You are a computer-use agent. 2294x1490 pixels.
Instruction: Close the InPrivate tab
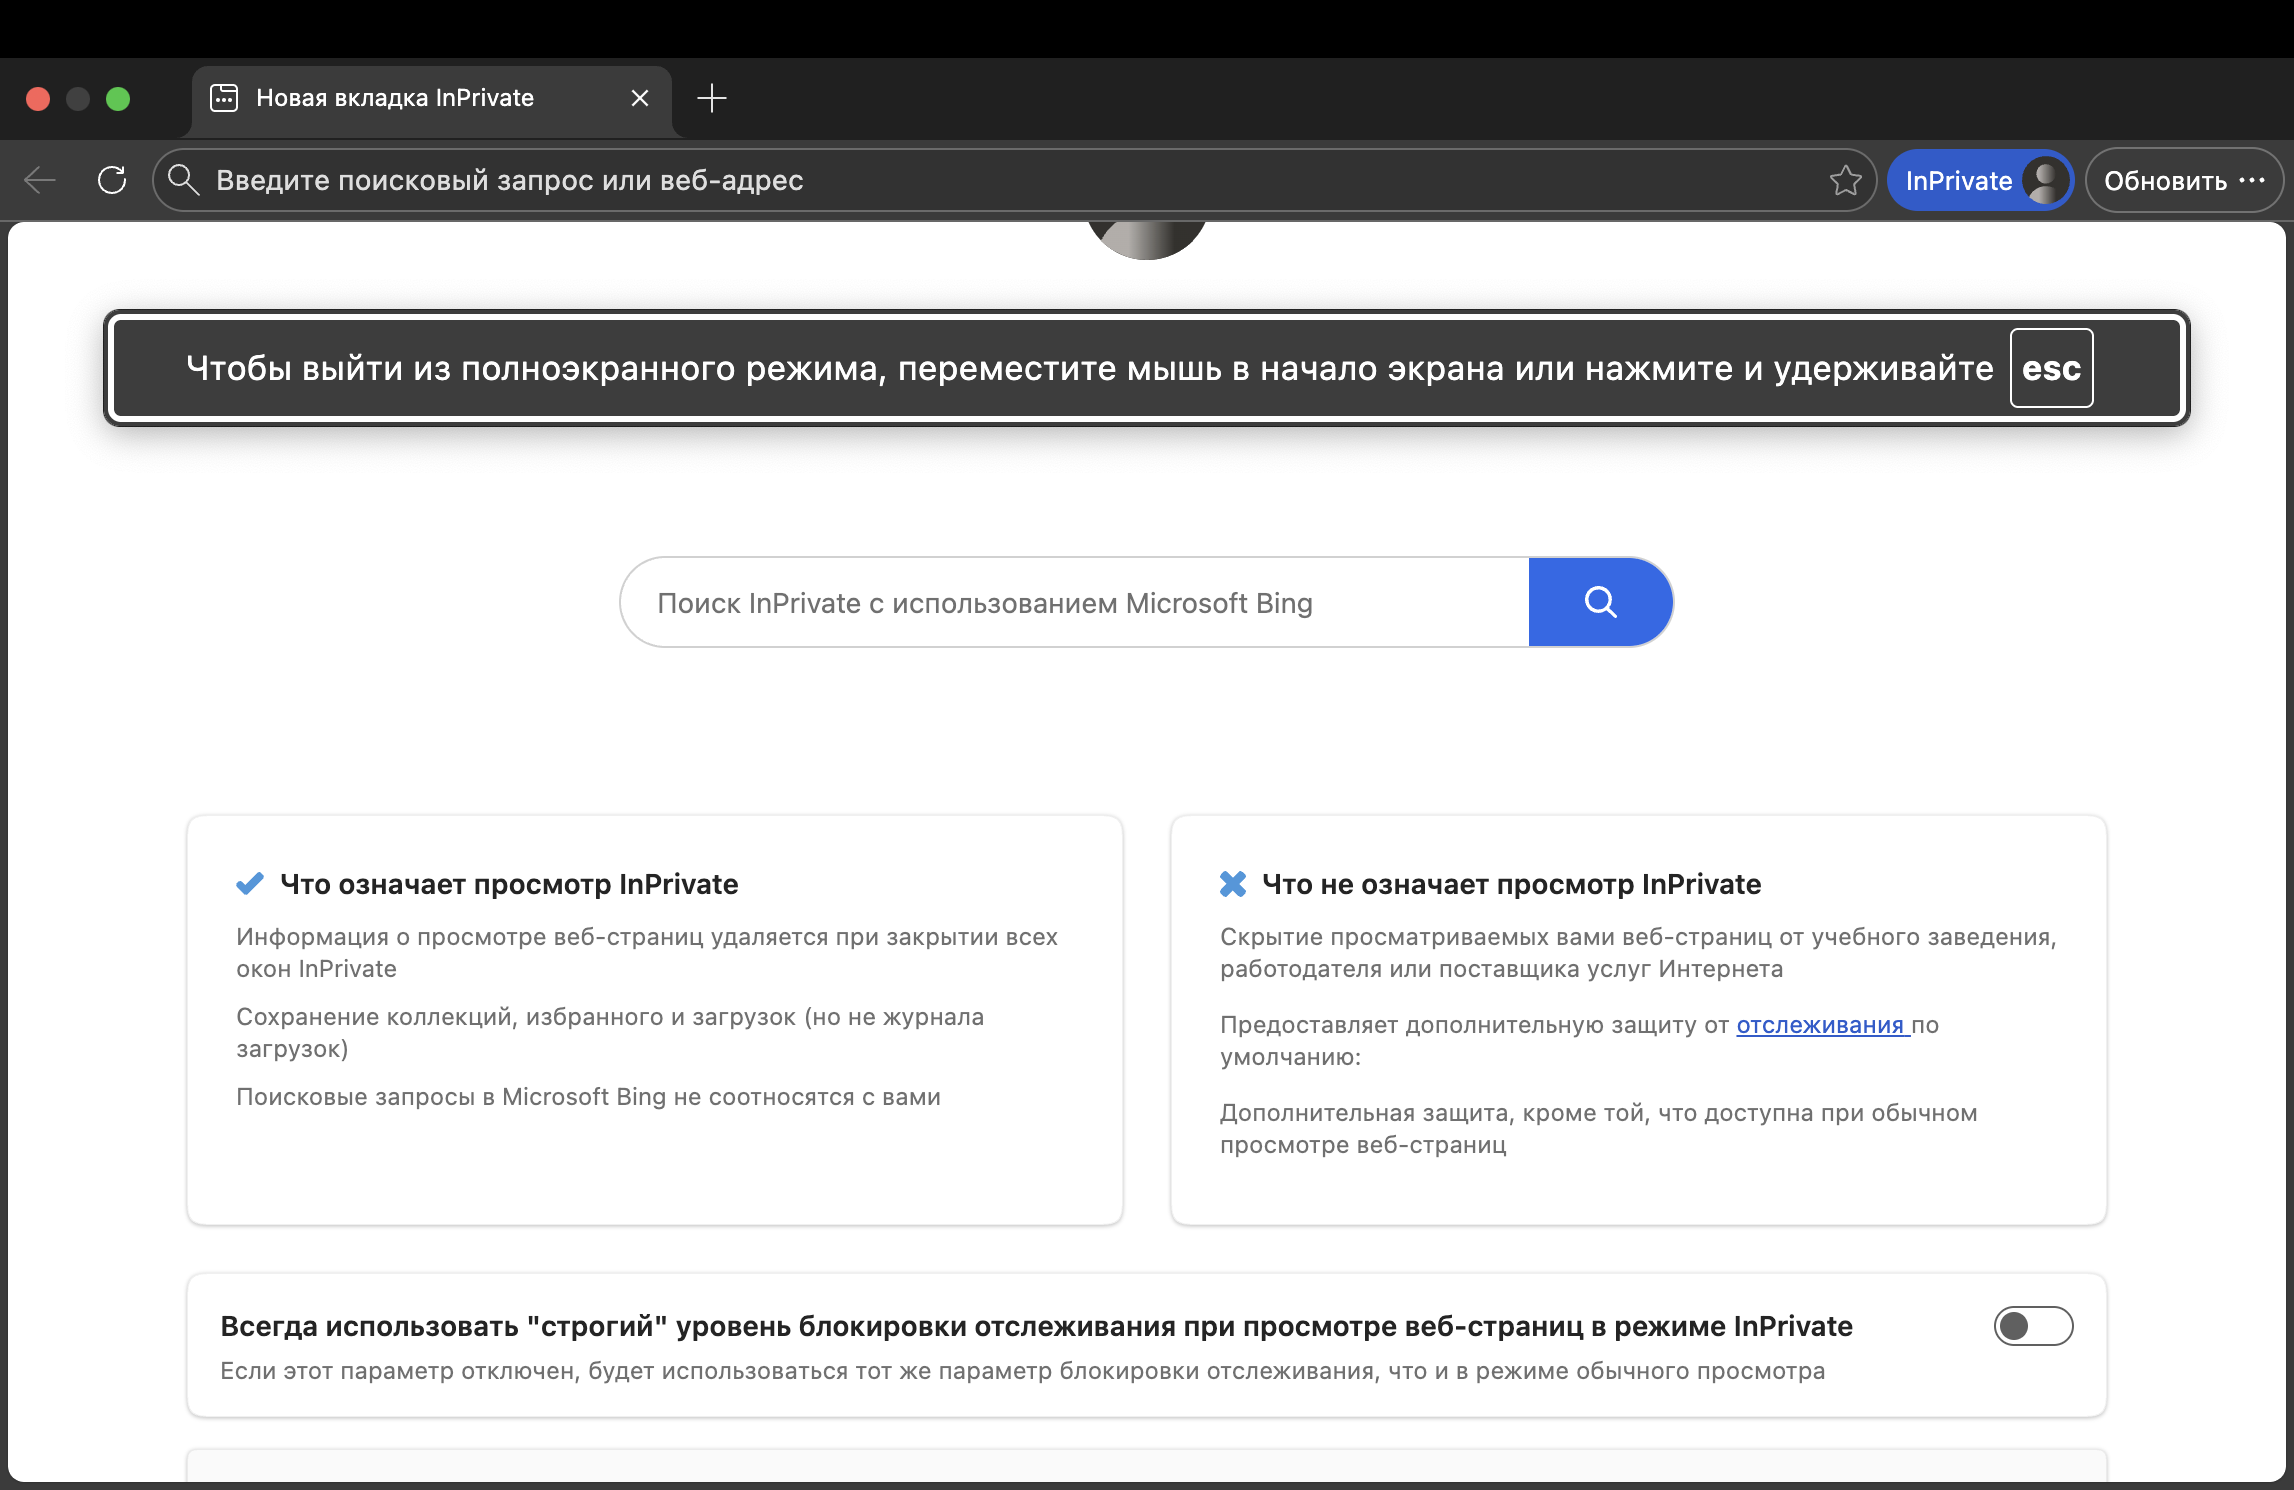[x=640, y=98]
